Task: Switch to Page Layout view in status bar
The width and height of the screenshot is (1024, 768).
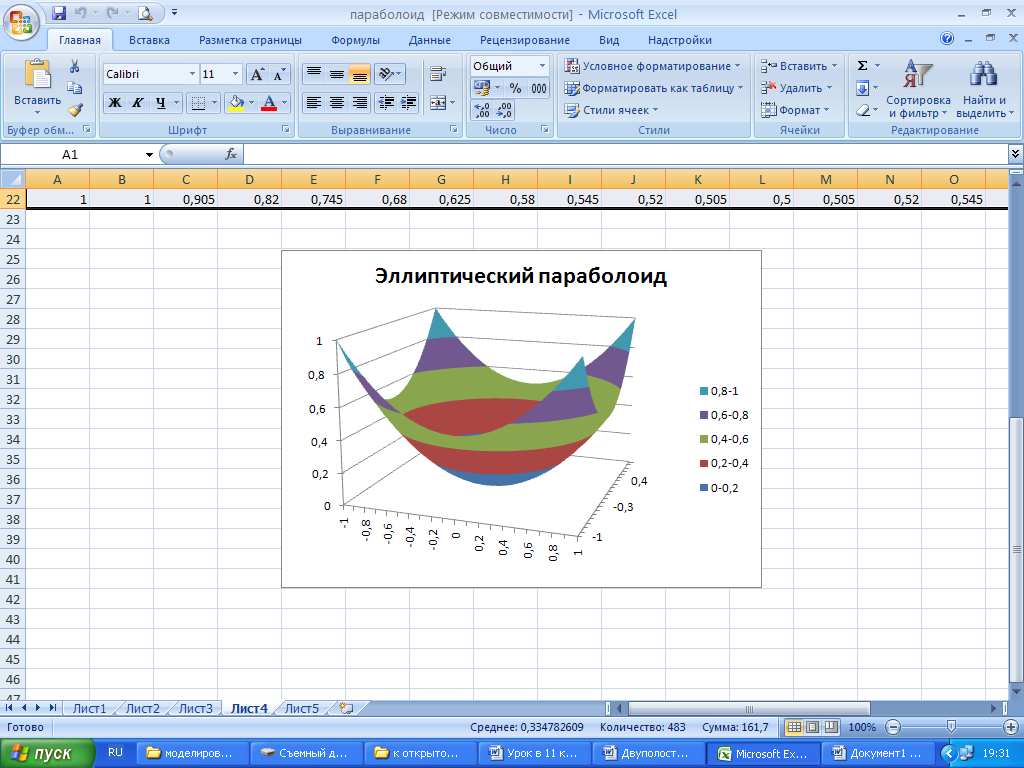Action: [x=812, y=727]
